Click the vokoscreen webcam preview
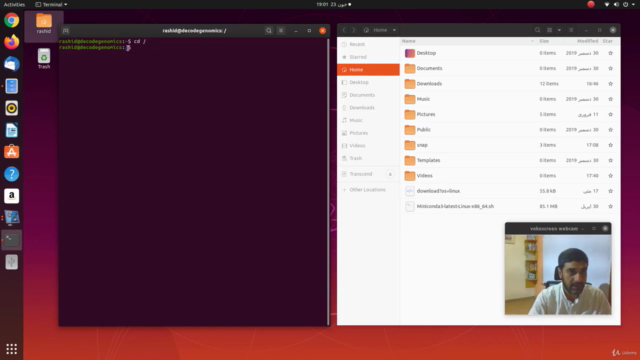The width and height of the screenshot is (640, 360). pyautogui.click(x=558, y=275)
